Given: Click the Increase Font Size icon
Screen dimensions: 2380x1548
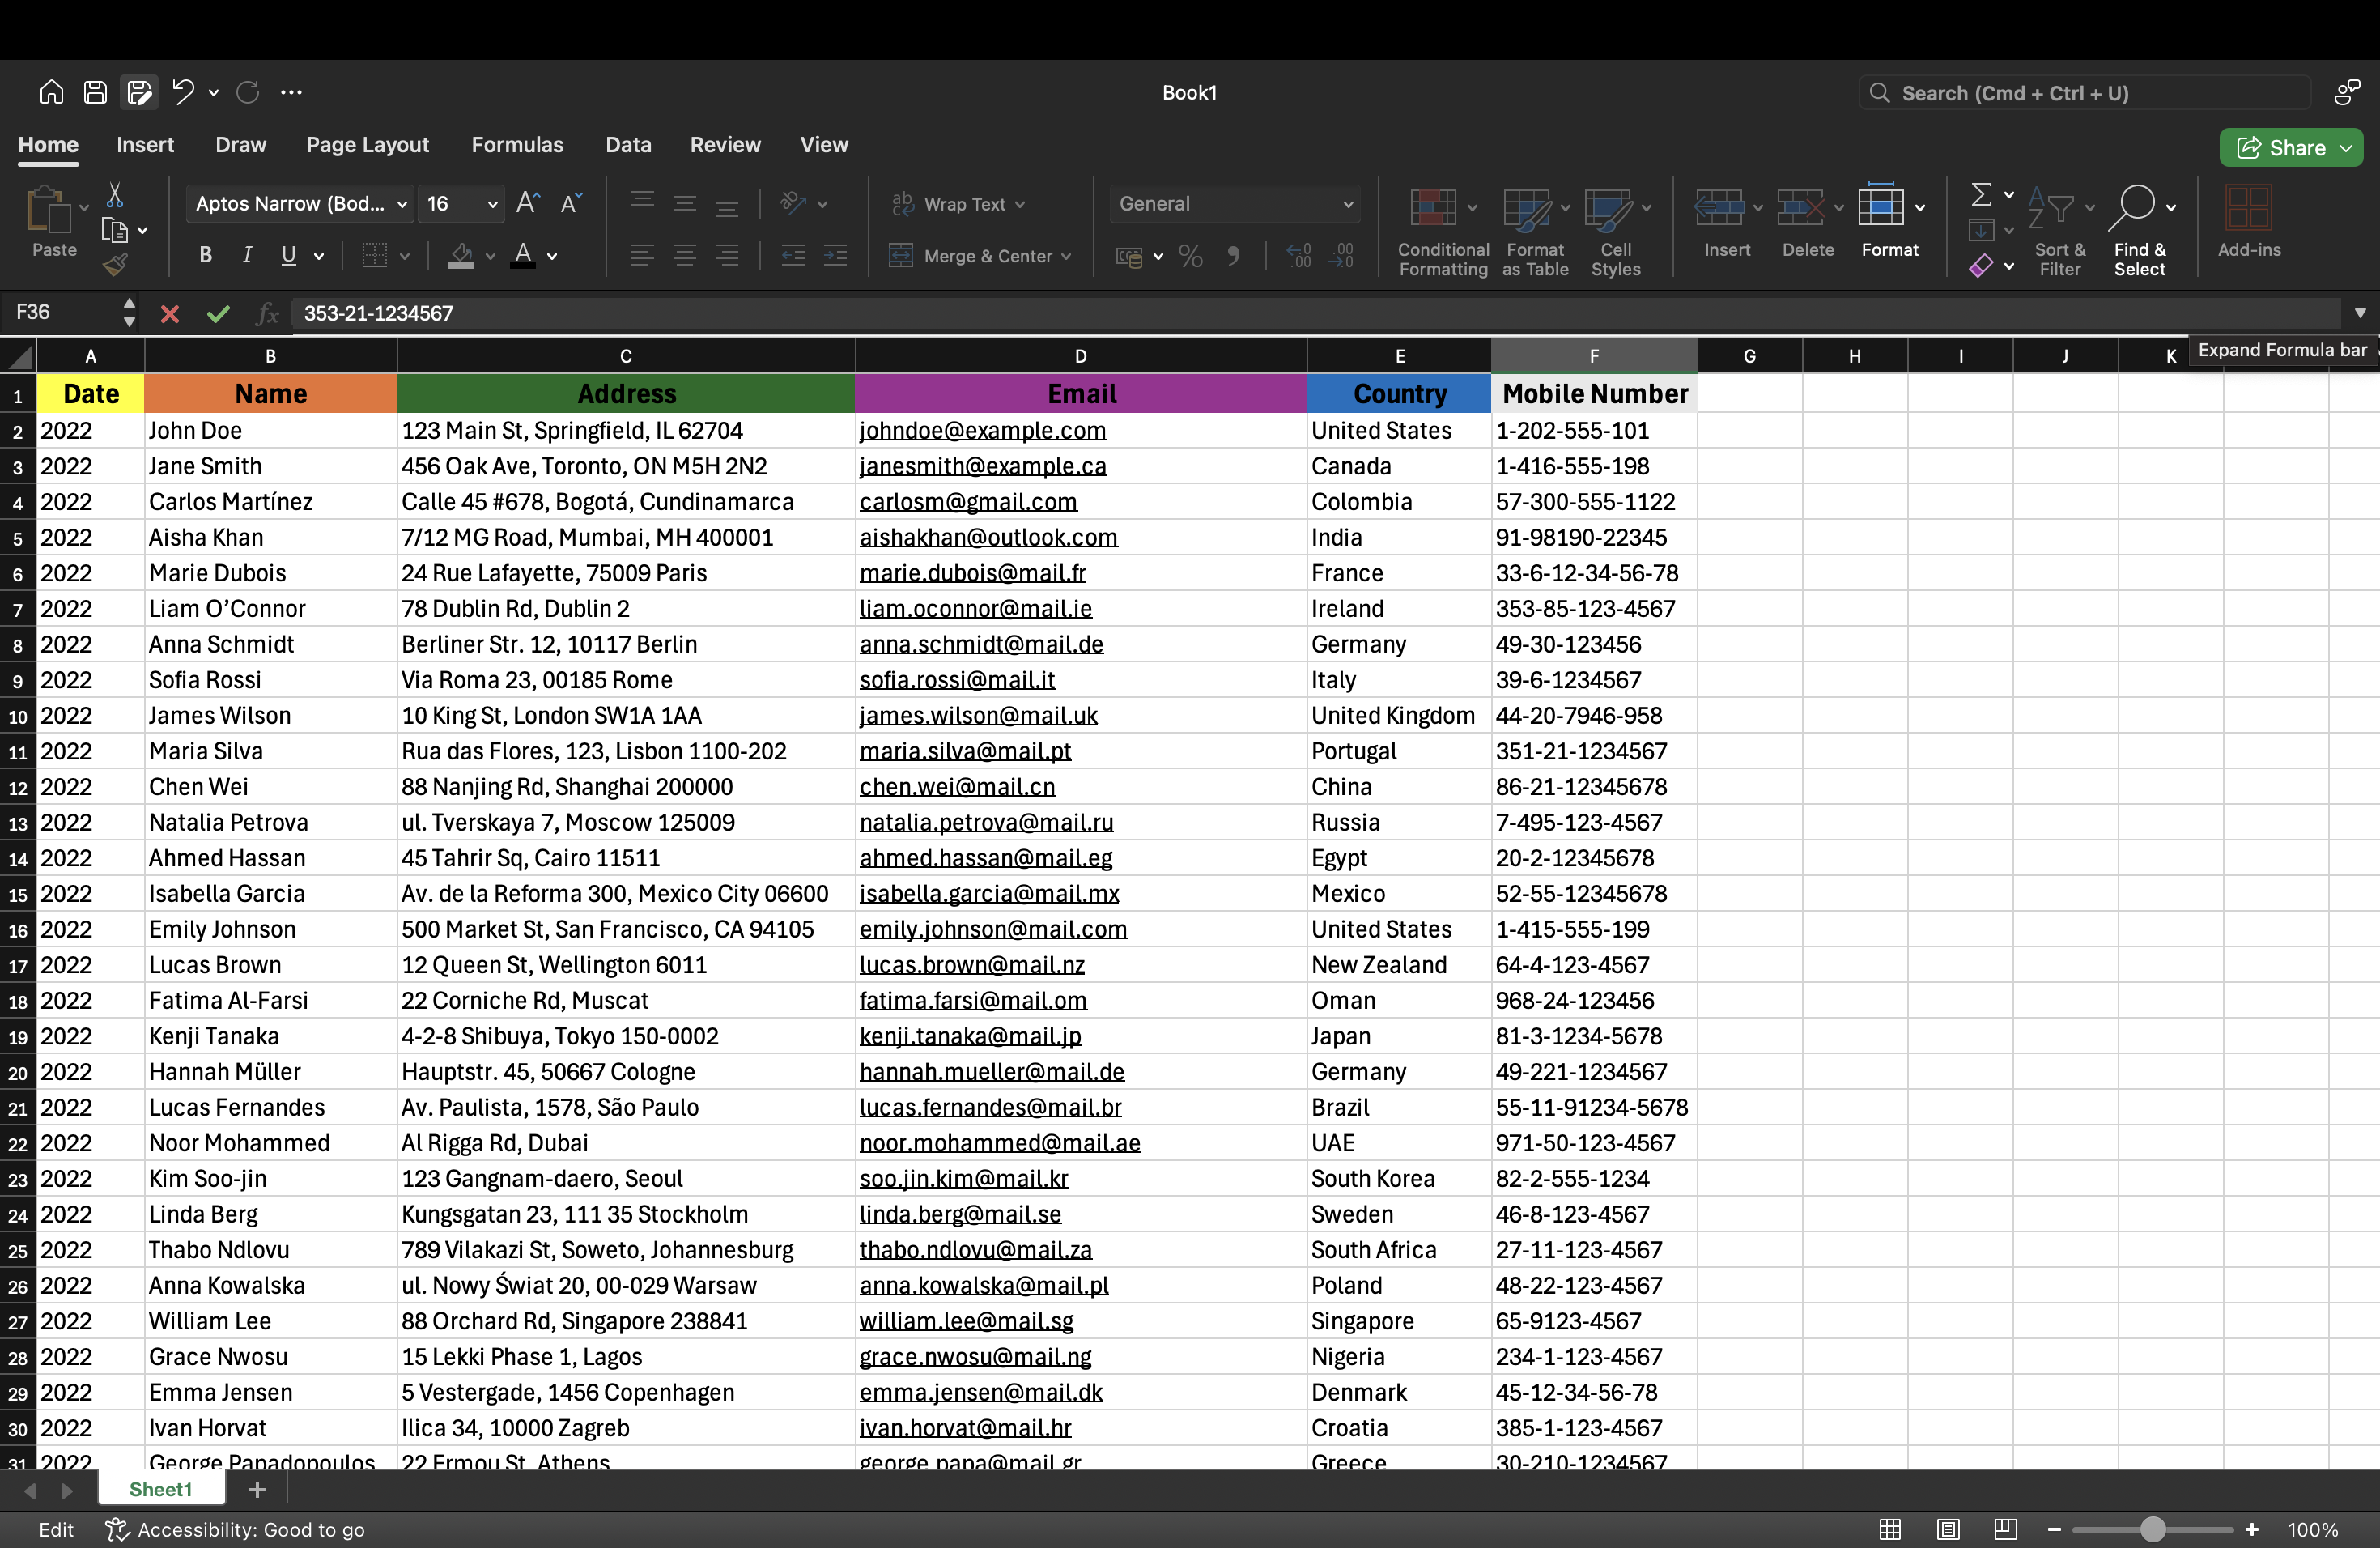Looking at the screenshot, I should [x=527, y=203].
